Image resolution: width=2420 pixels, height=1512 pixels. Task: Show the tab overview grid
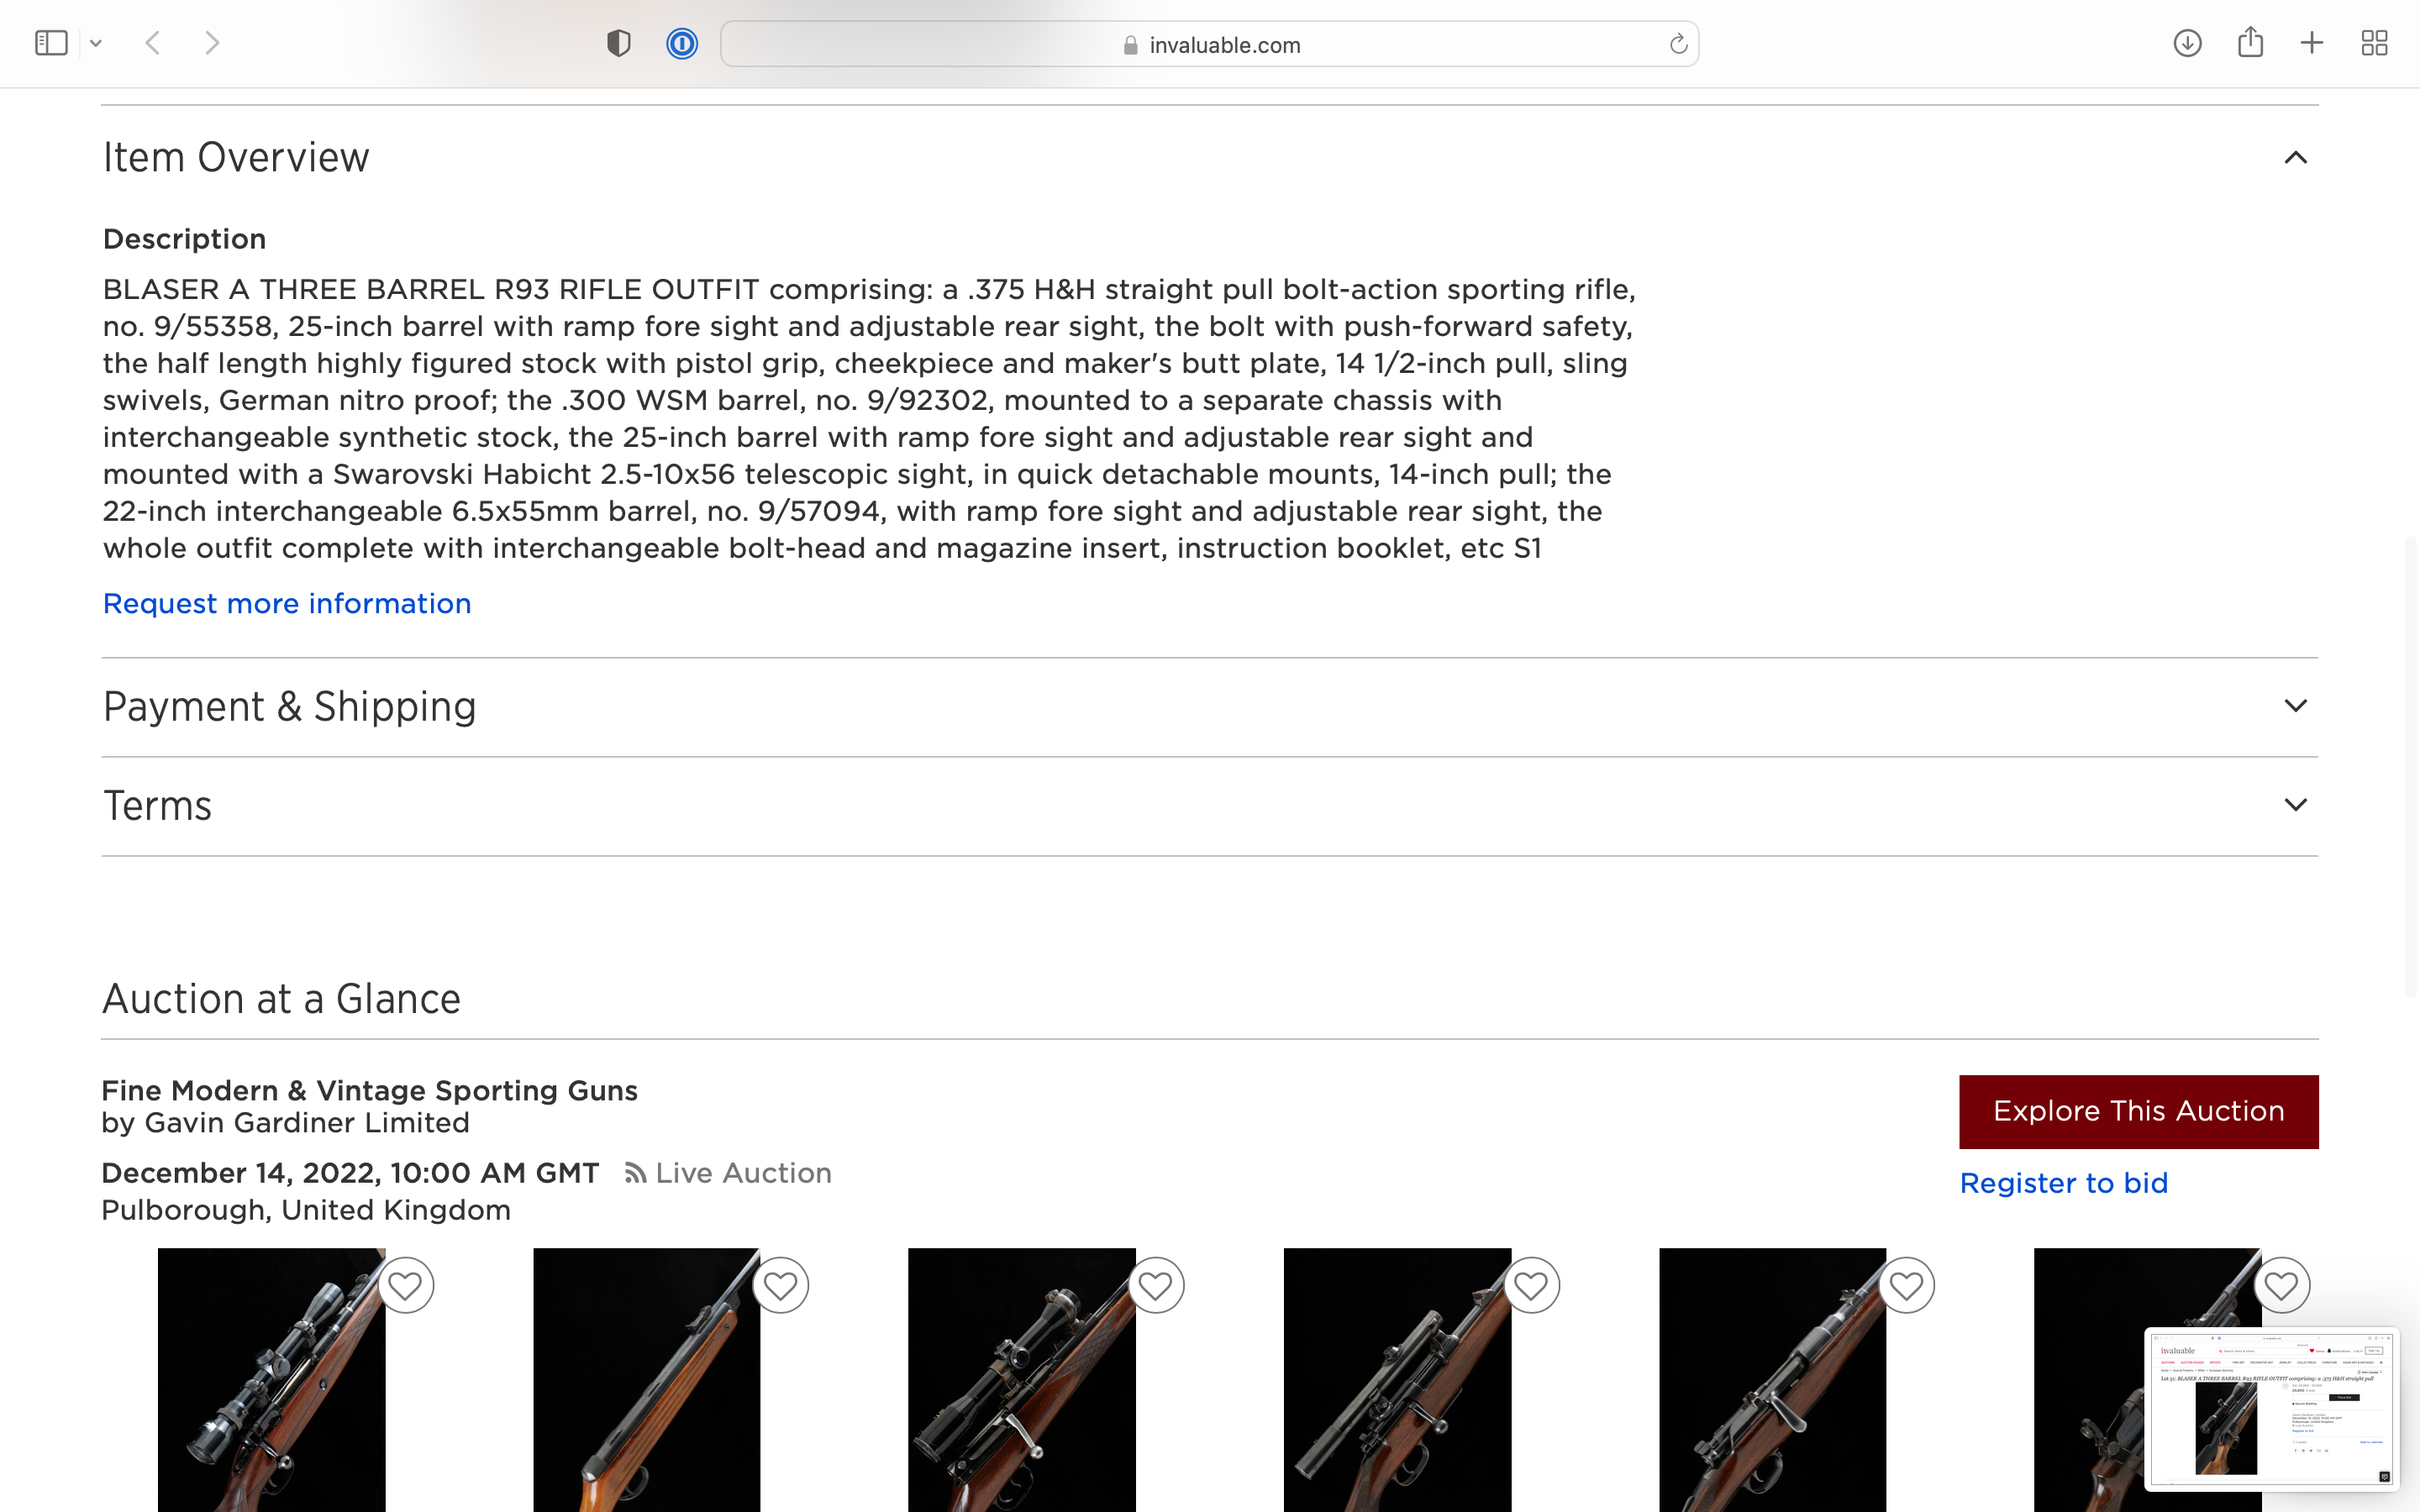[2375, 43]
